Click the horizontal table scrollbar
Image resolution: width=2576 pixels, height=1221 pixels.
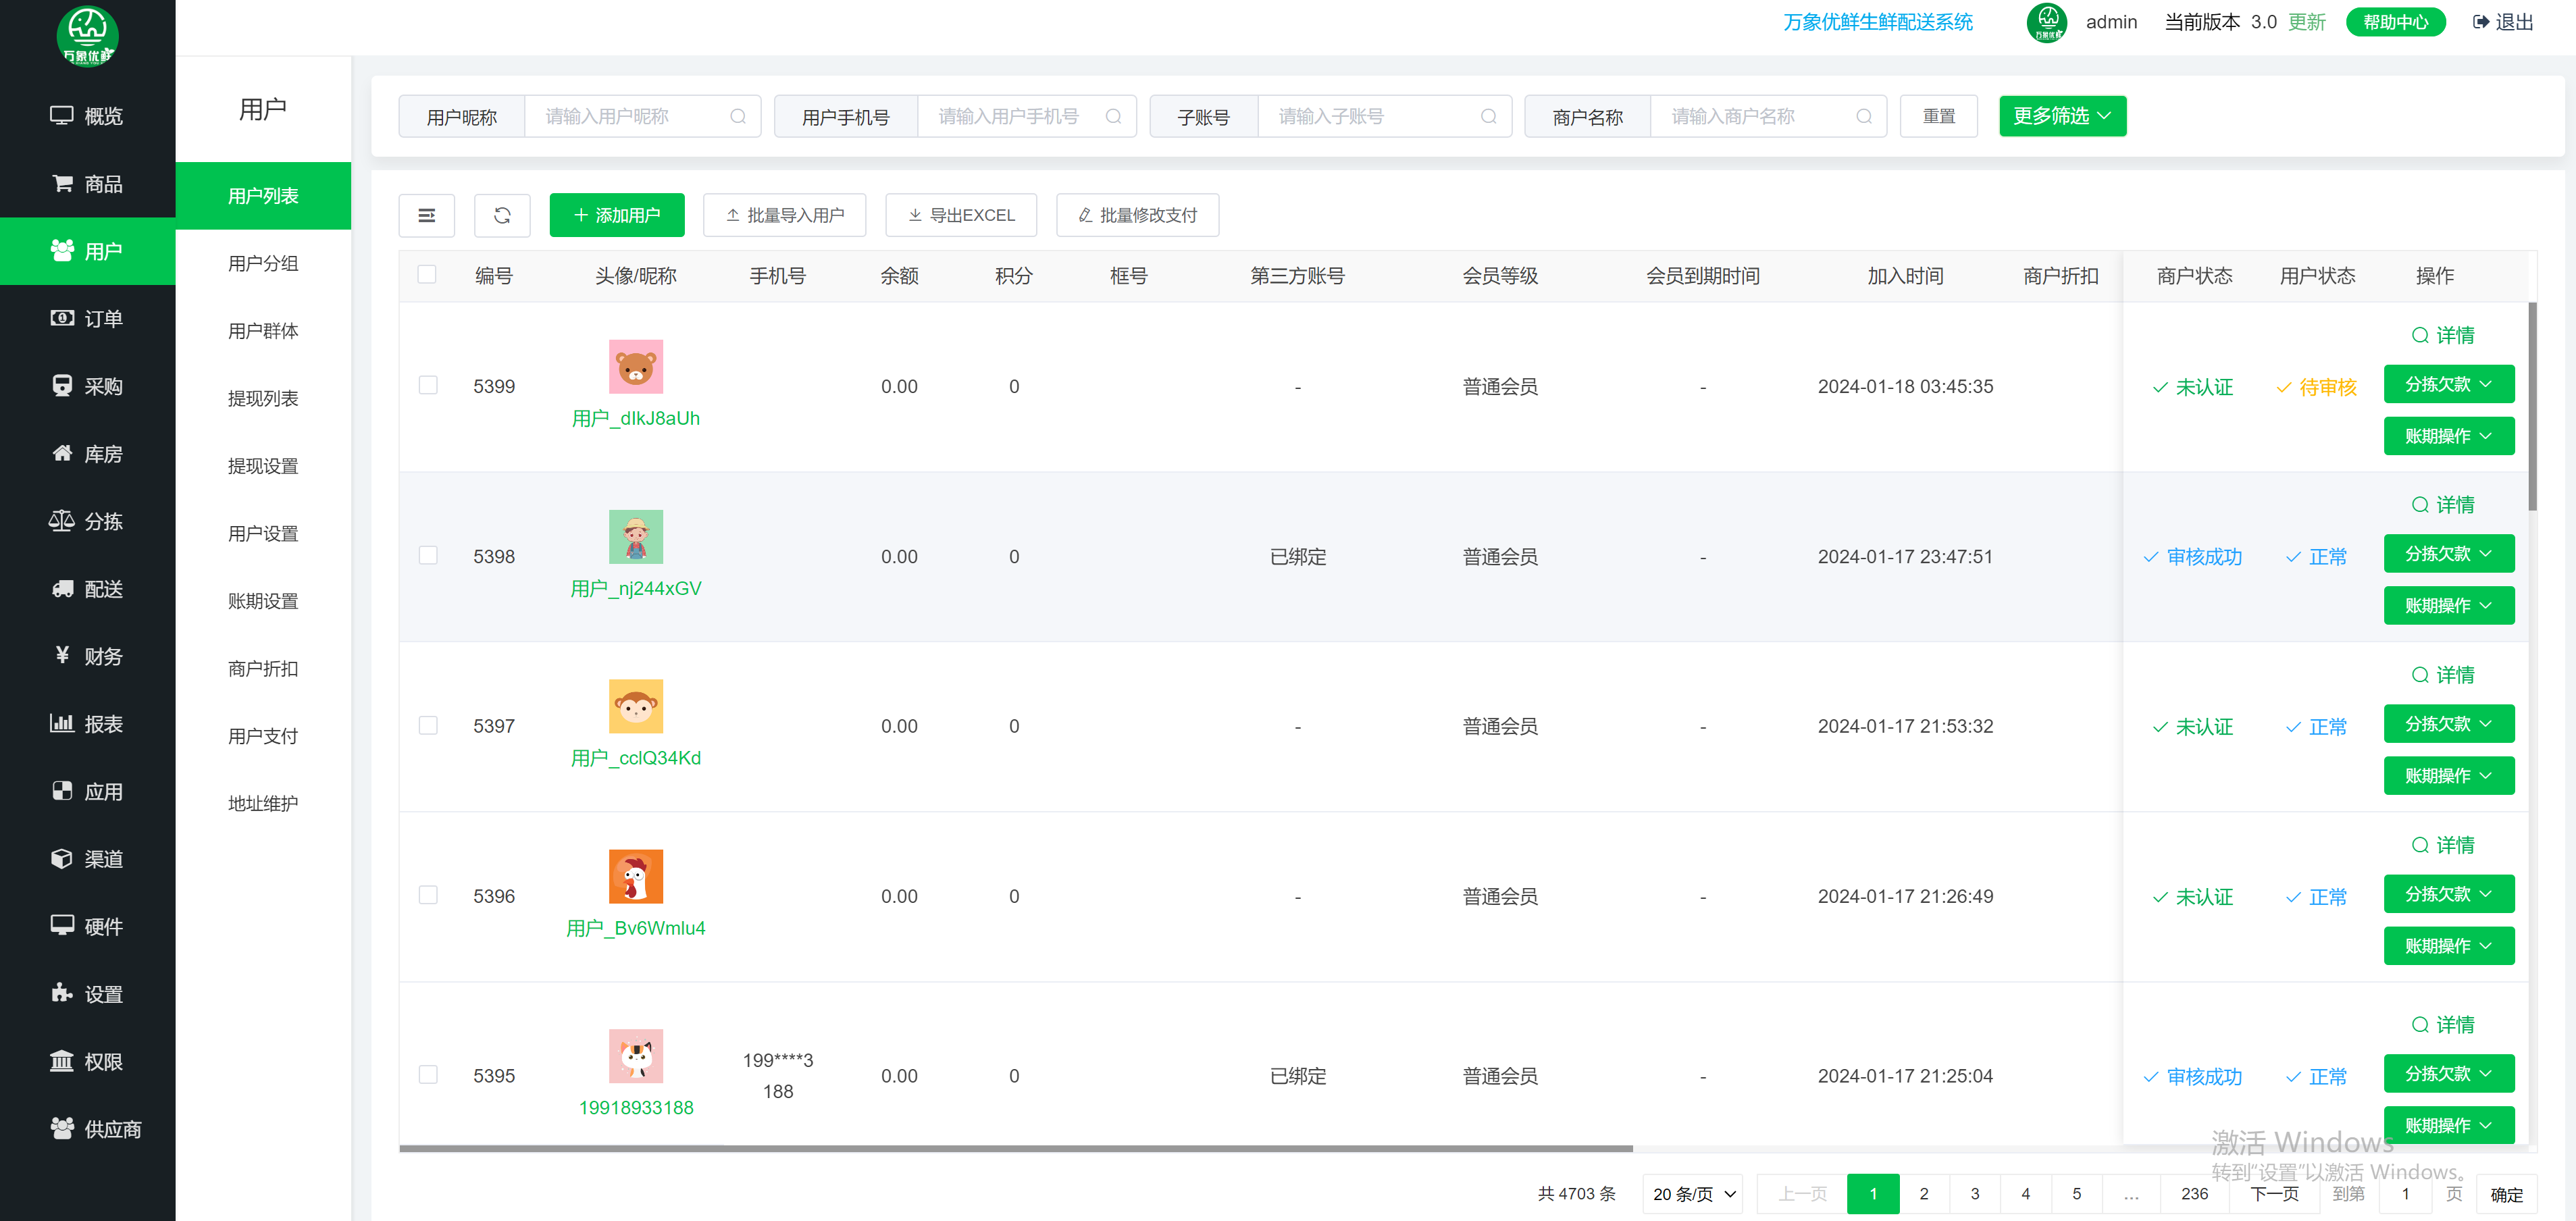1015,1149
